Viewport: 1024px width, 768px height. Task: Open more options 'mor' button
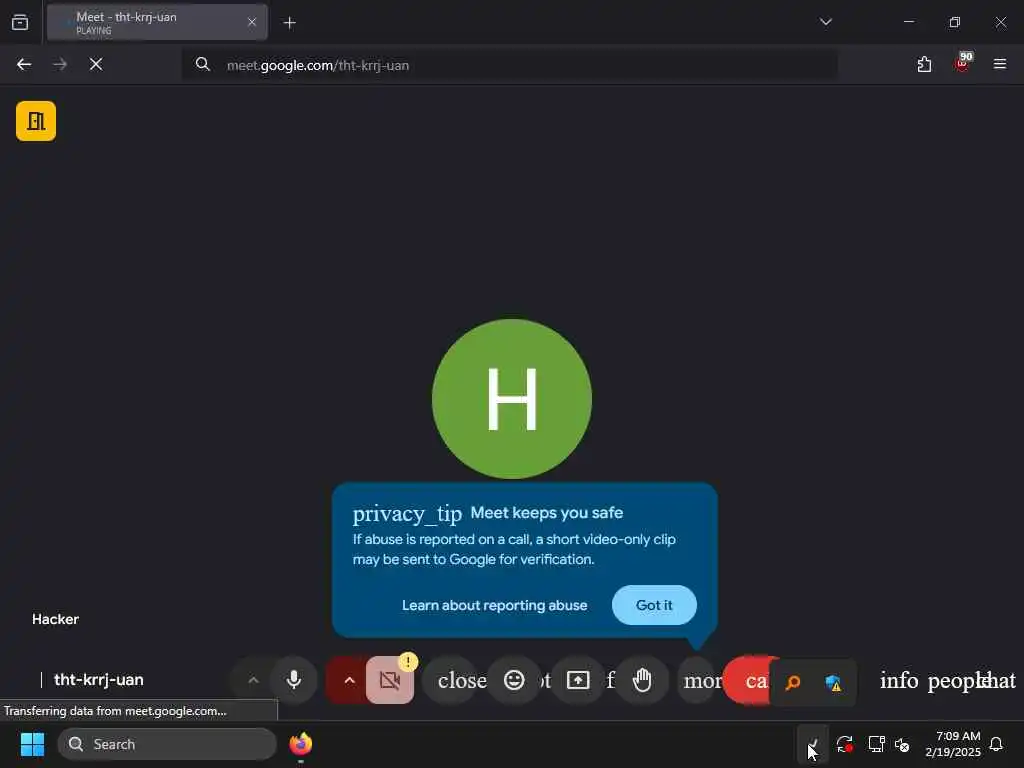(x=699, y=680)
